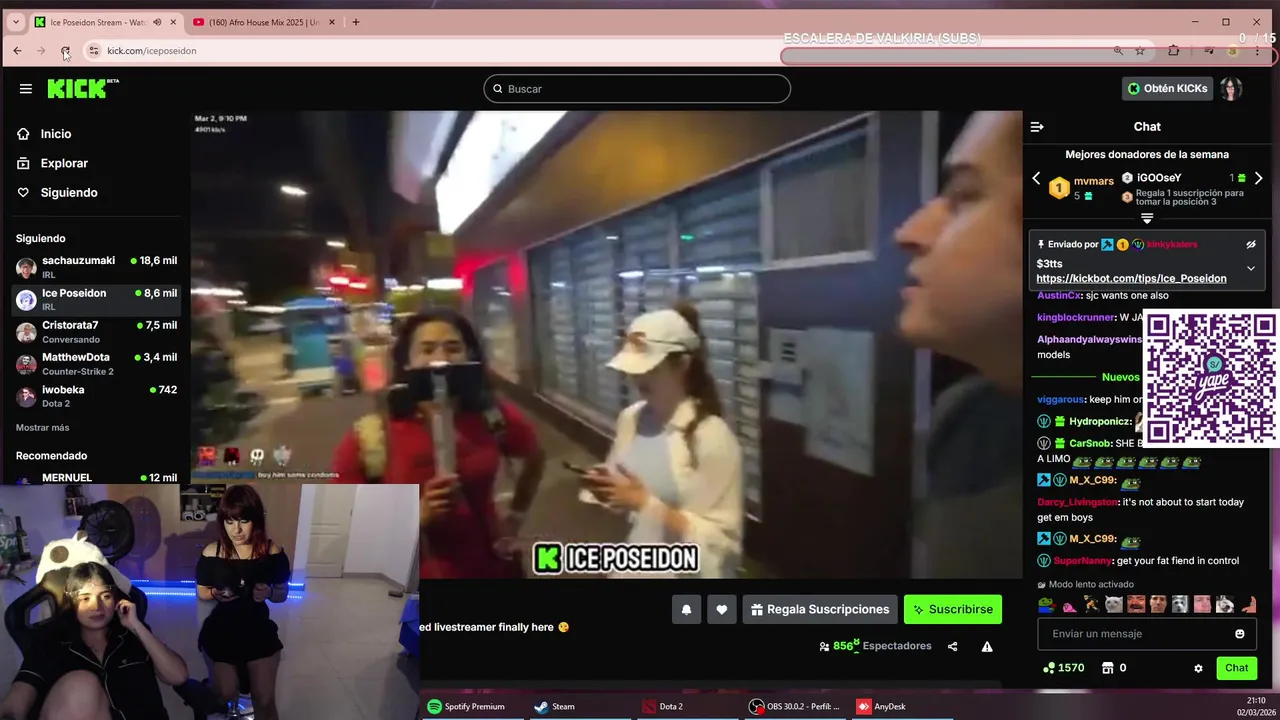Expand the weekly top donors leaderboard
The height and width of the screenshot is (720, 1280).
pos(1147,218)
